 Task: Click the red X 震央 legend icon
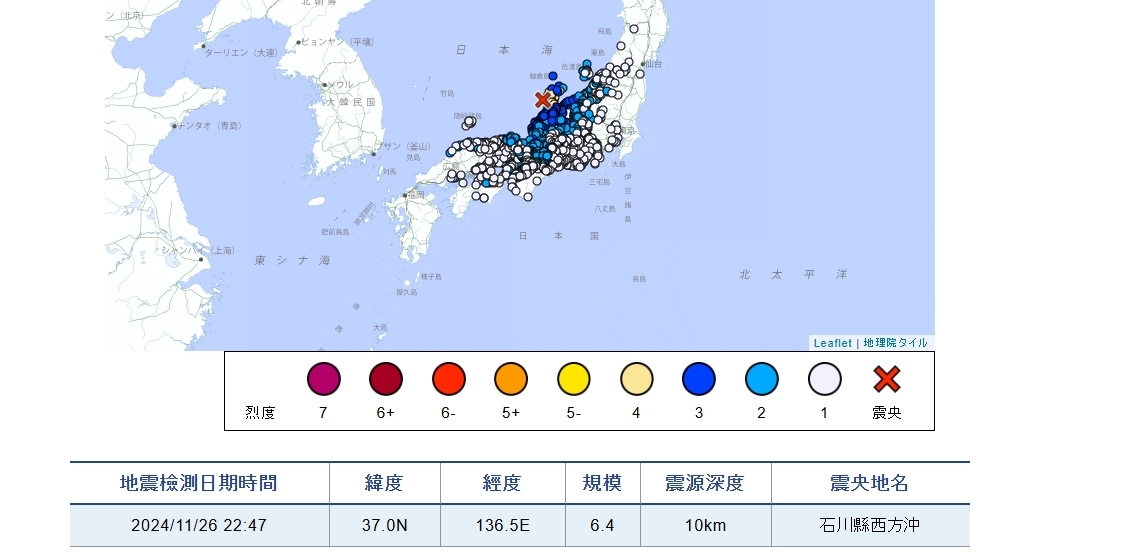tap(887, 379)
